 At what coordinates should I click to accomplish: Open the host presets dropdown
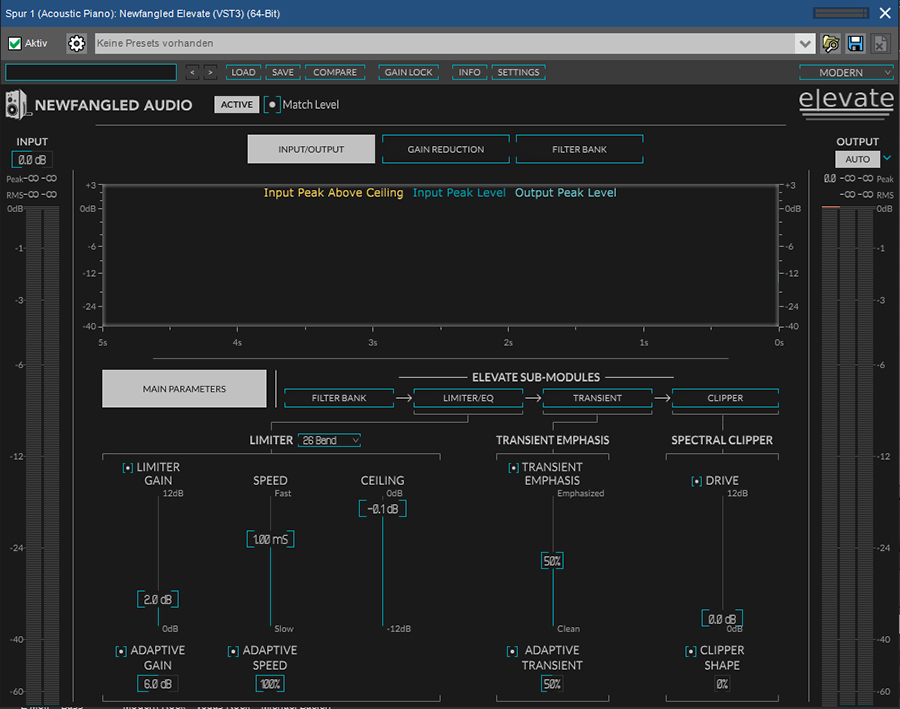805,44
